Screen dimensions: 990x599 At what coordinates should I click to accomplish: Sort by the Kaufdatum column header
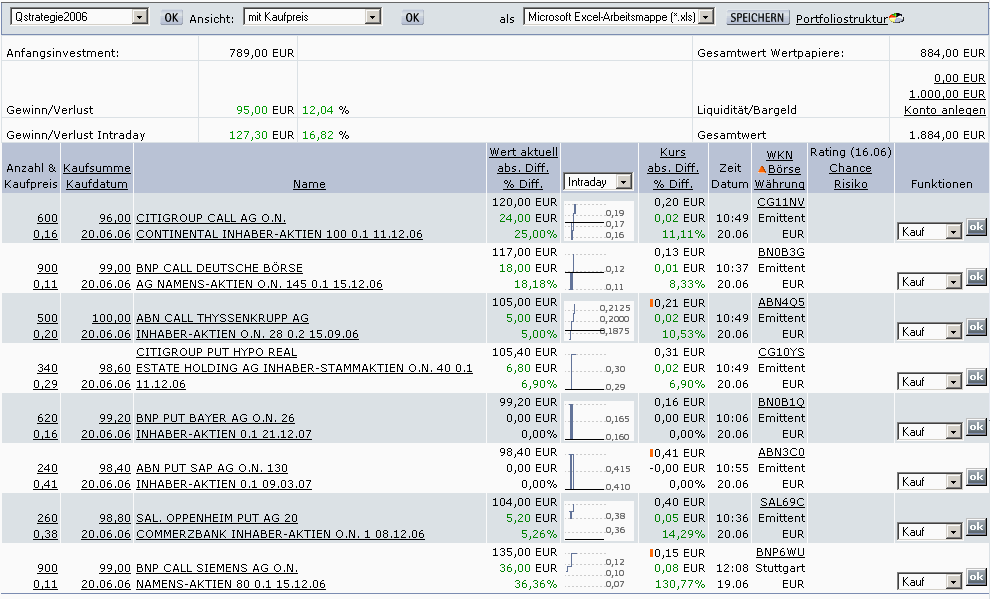click(98, 184)
